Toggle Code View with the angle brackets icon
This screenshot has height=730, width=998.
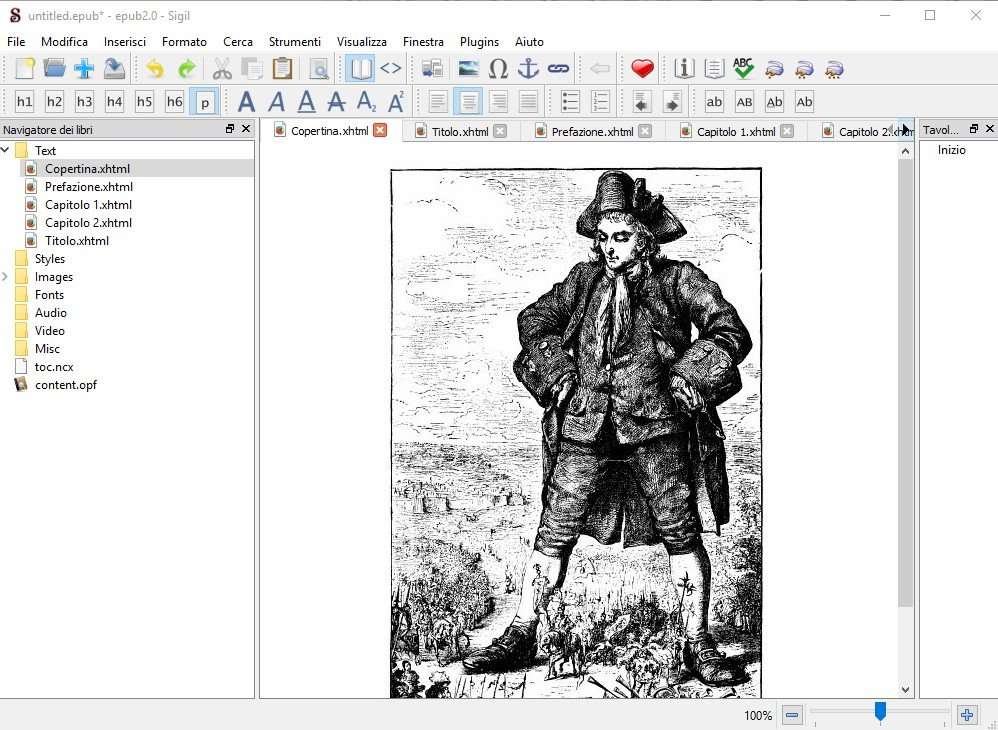click(x=391, y=69)
